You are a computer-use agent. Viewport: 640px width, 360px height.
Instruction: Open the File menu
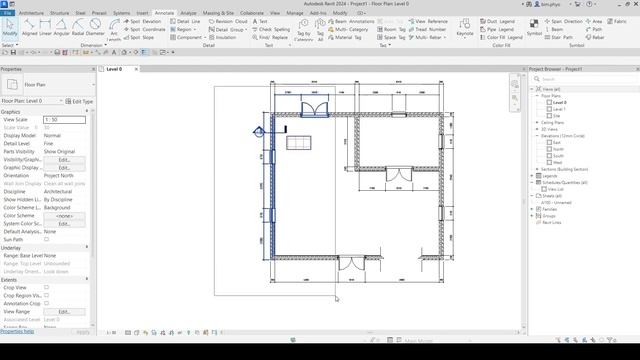click(x=7, y=13)
